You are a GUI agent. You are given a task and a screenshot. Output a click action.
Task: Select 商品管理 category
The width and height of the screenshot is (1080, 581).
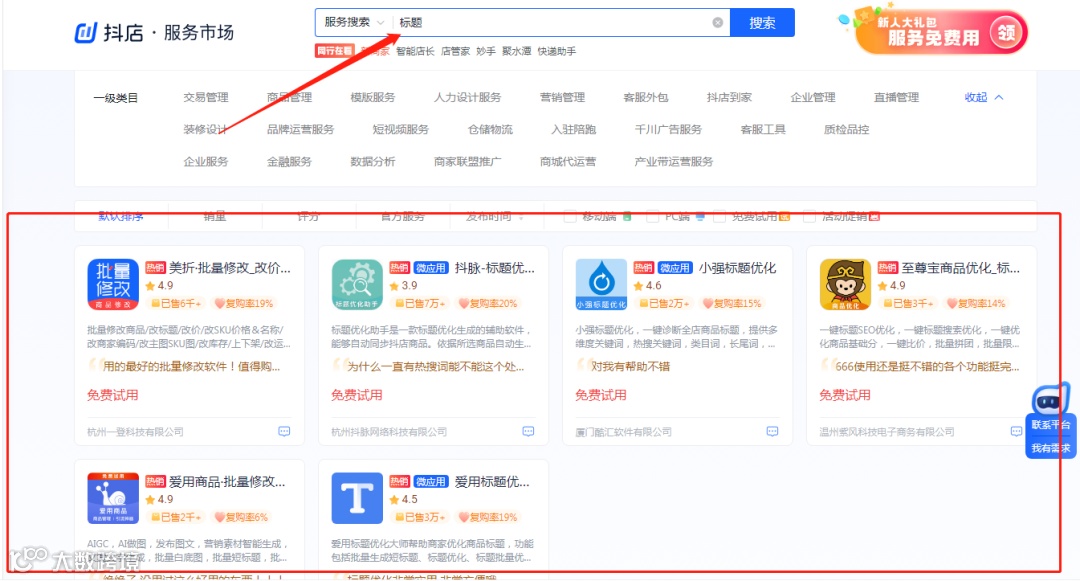point(289,97)
